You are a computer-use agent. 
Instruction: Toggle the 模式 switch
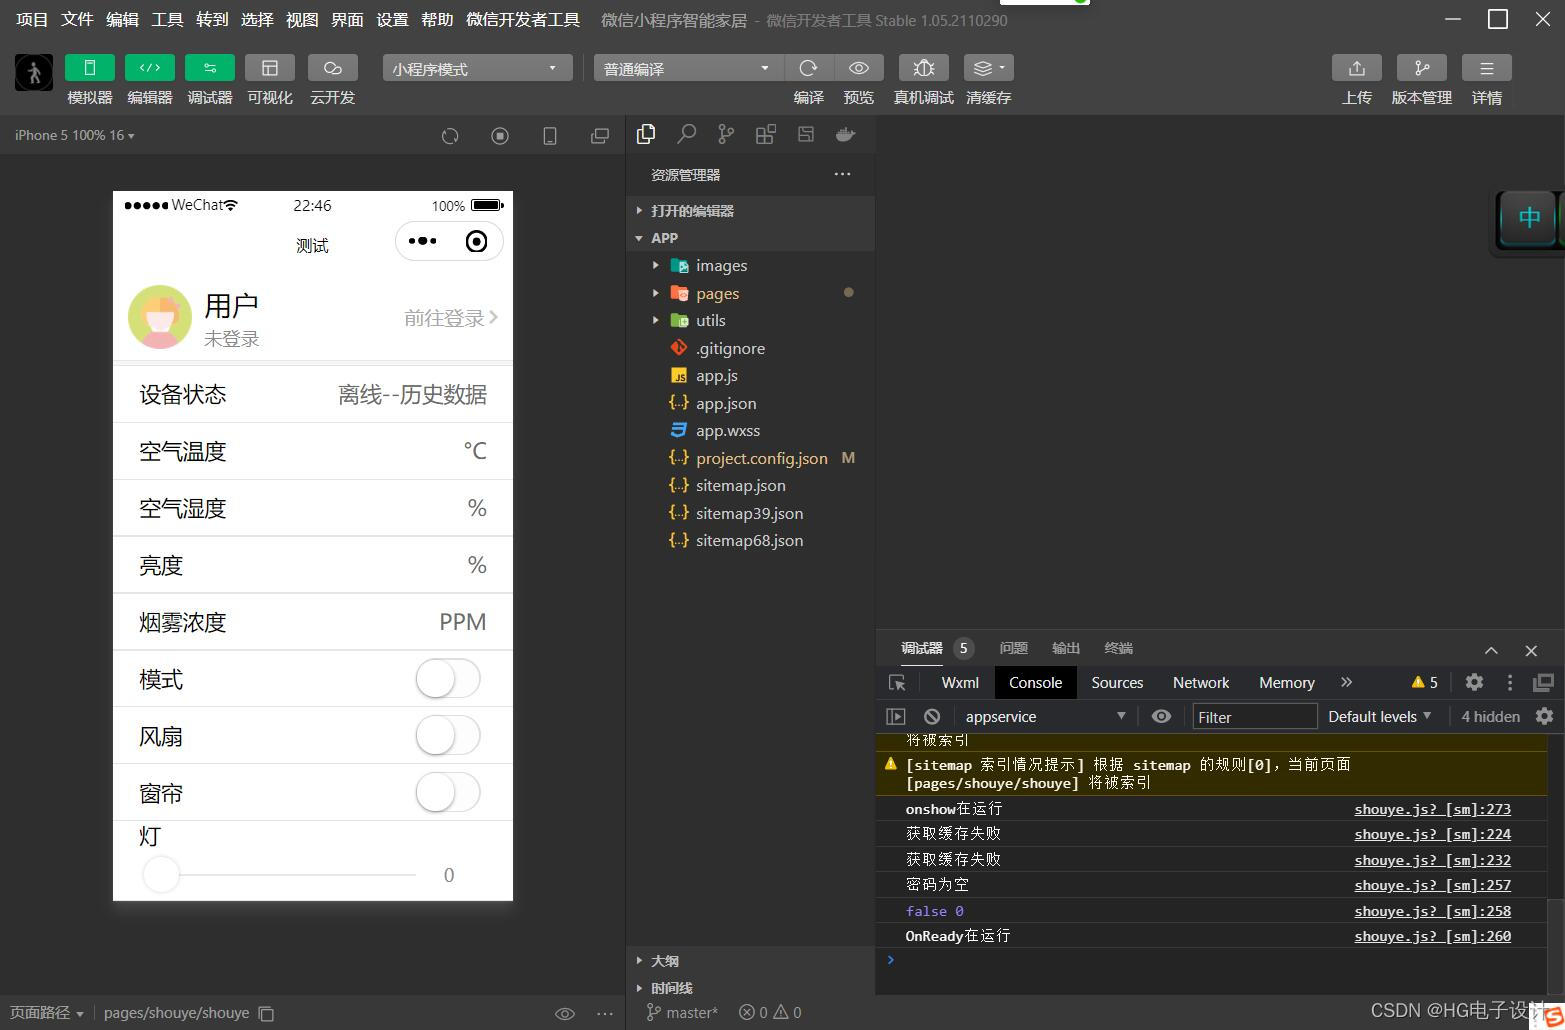point(448,679)
